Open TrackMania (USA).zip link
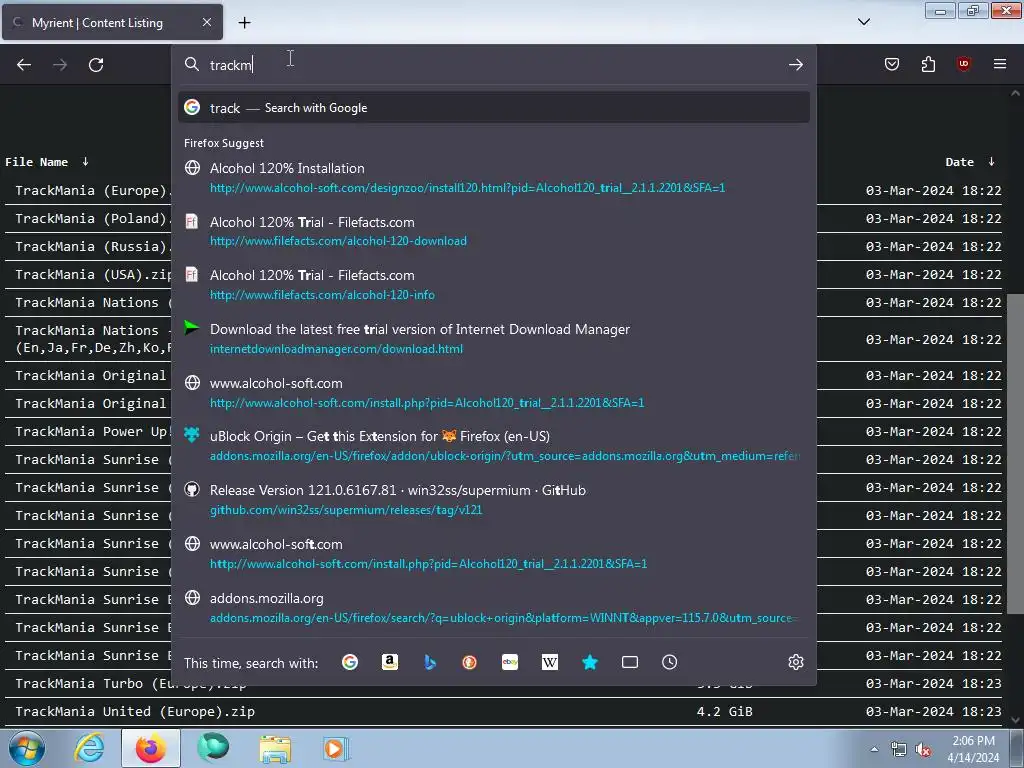This screenshot has height=768, width=1024. click(x=93, y=275)
